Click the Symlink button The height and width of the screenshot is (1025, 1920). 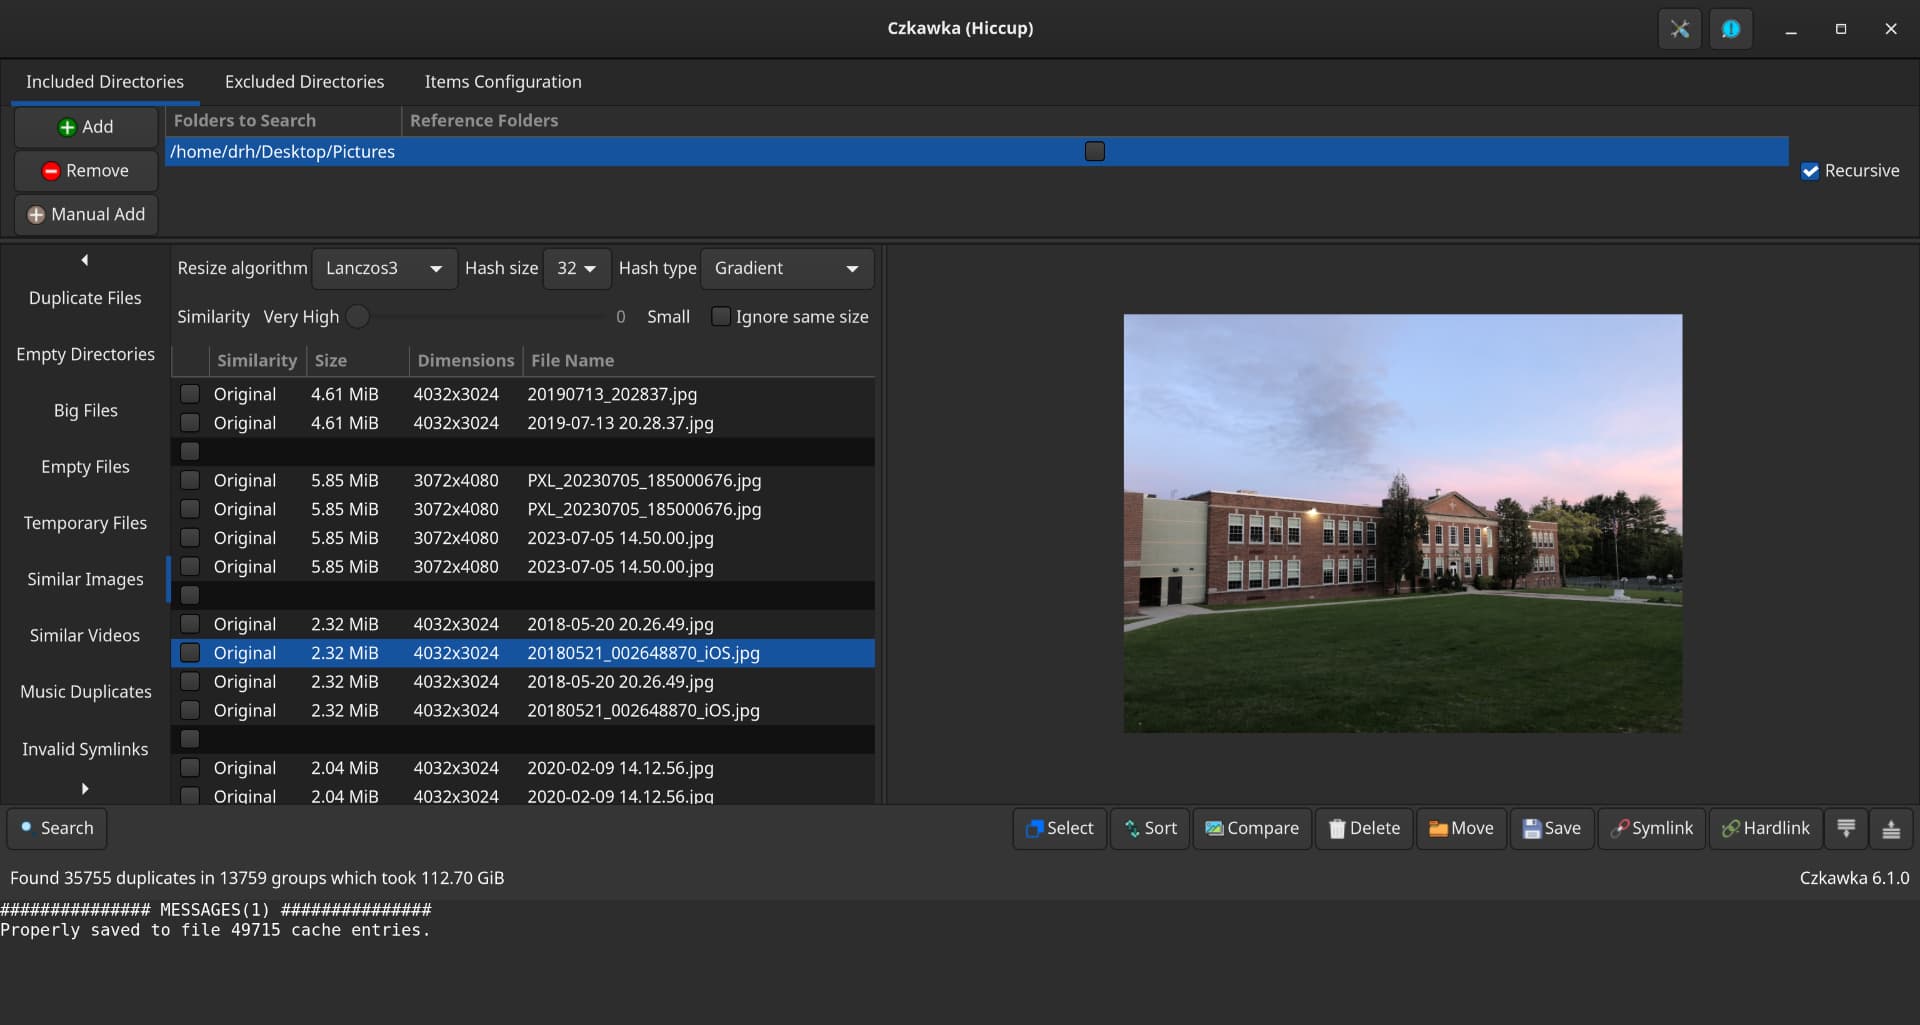click(1652, 828)
